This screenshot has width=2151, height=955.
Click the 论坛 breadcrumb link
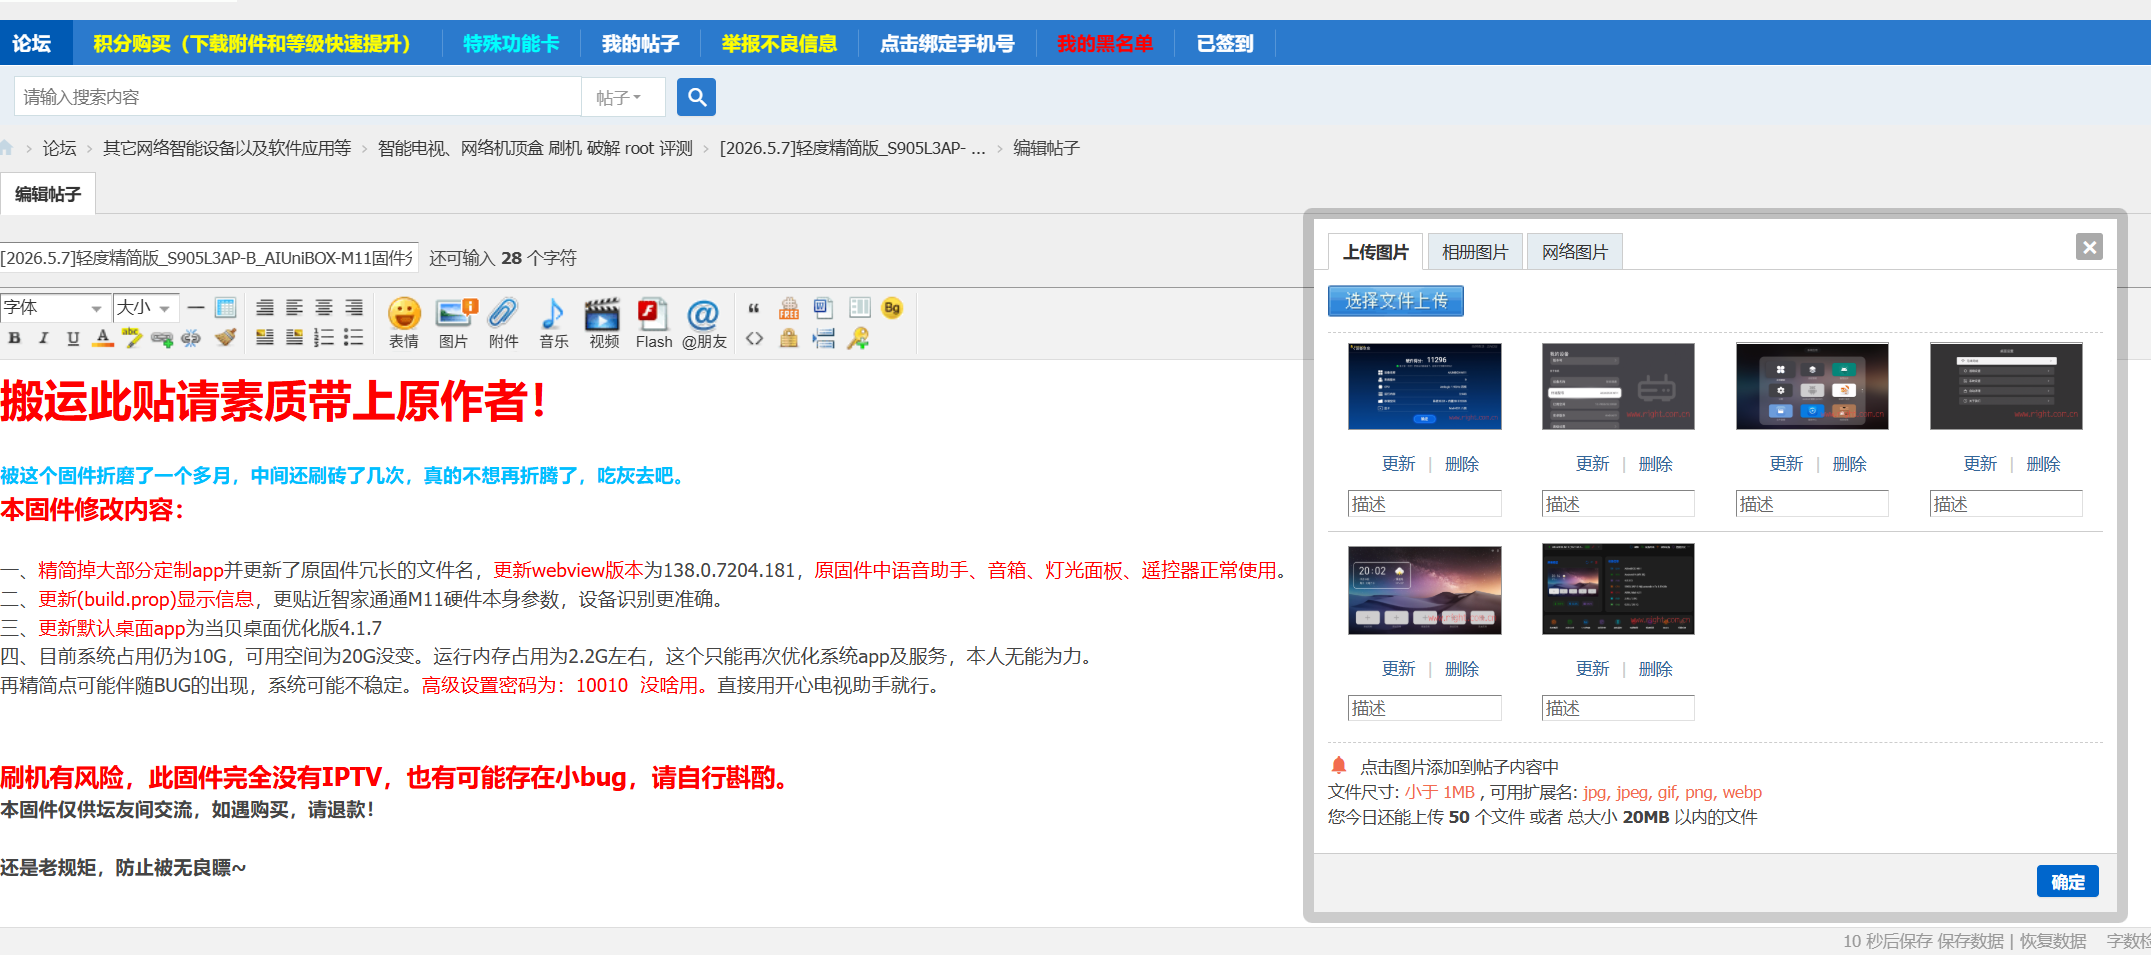pyautogui.click(x=59, y=148)
